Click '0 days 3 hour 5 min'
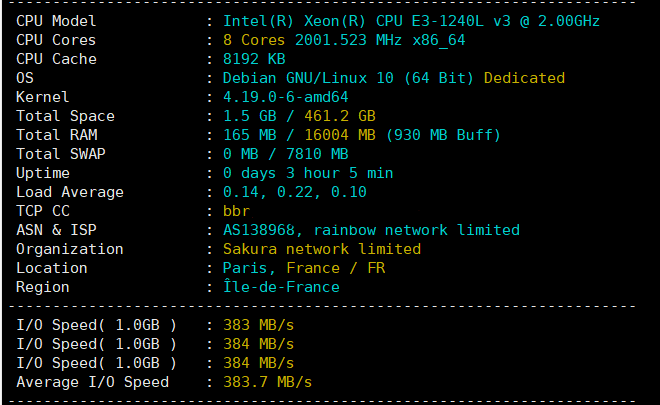Image resolution: width=660 pixels, height=405 pixels. click(x=308, y=173)
